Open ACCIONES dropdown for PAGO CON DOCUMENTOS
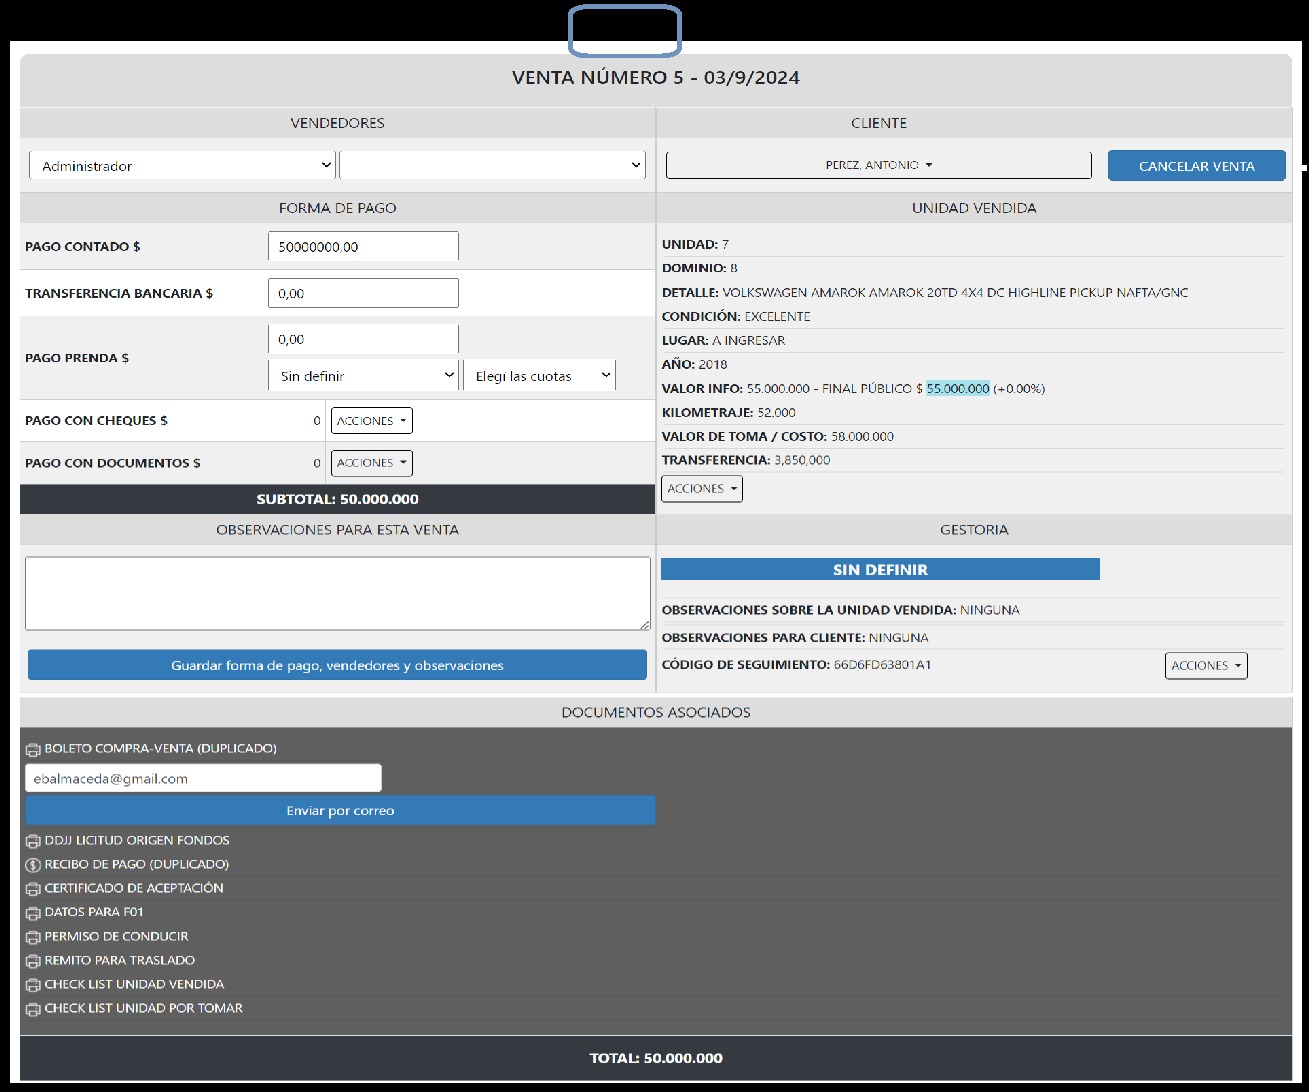1309x1092 pixels. [x=371, y=463]
